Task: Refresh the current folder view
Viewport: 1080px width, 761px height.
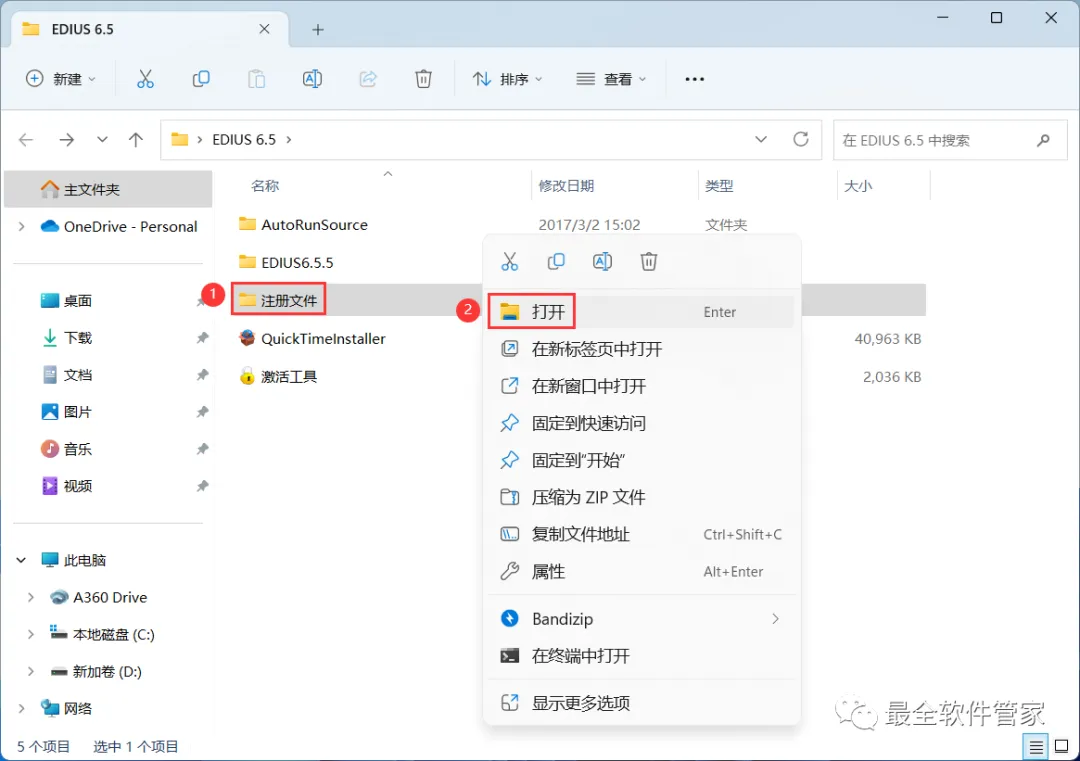Action: [800, 140]
